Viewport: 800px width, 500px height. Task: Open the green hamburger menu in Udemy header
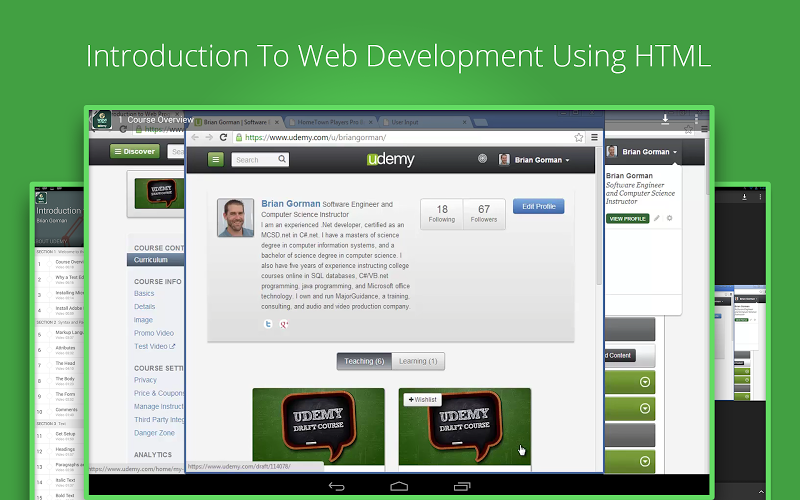pos(215,160)
